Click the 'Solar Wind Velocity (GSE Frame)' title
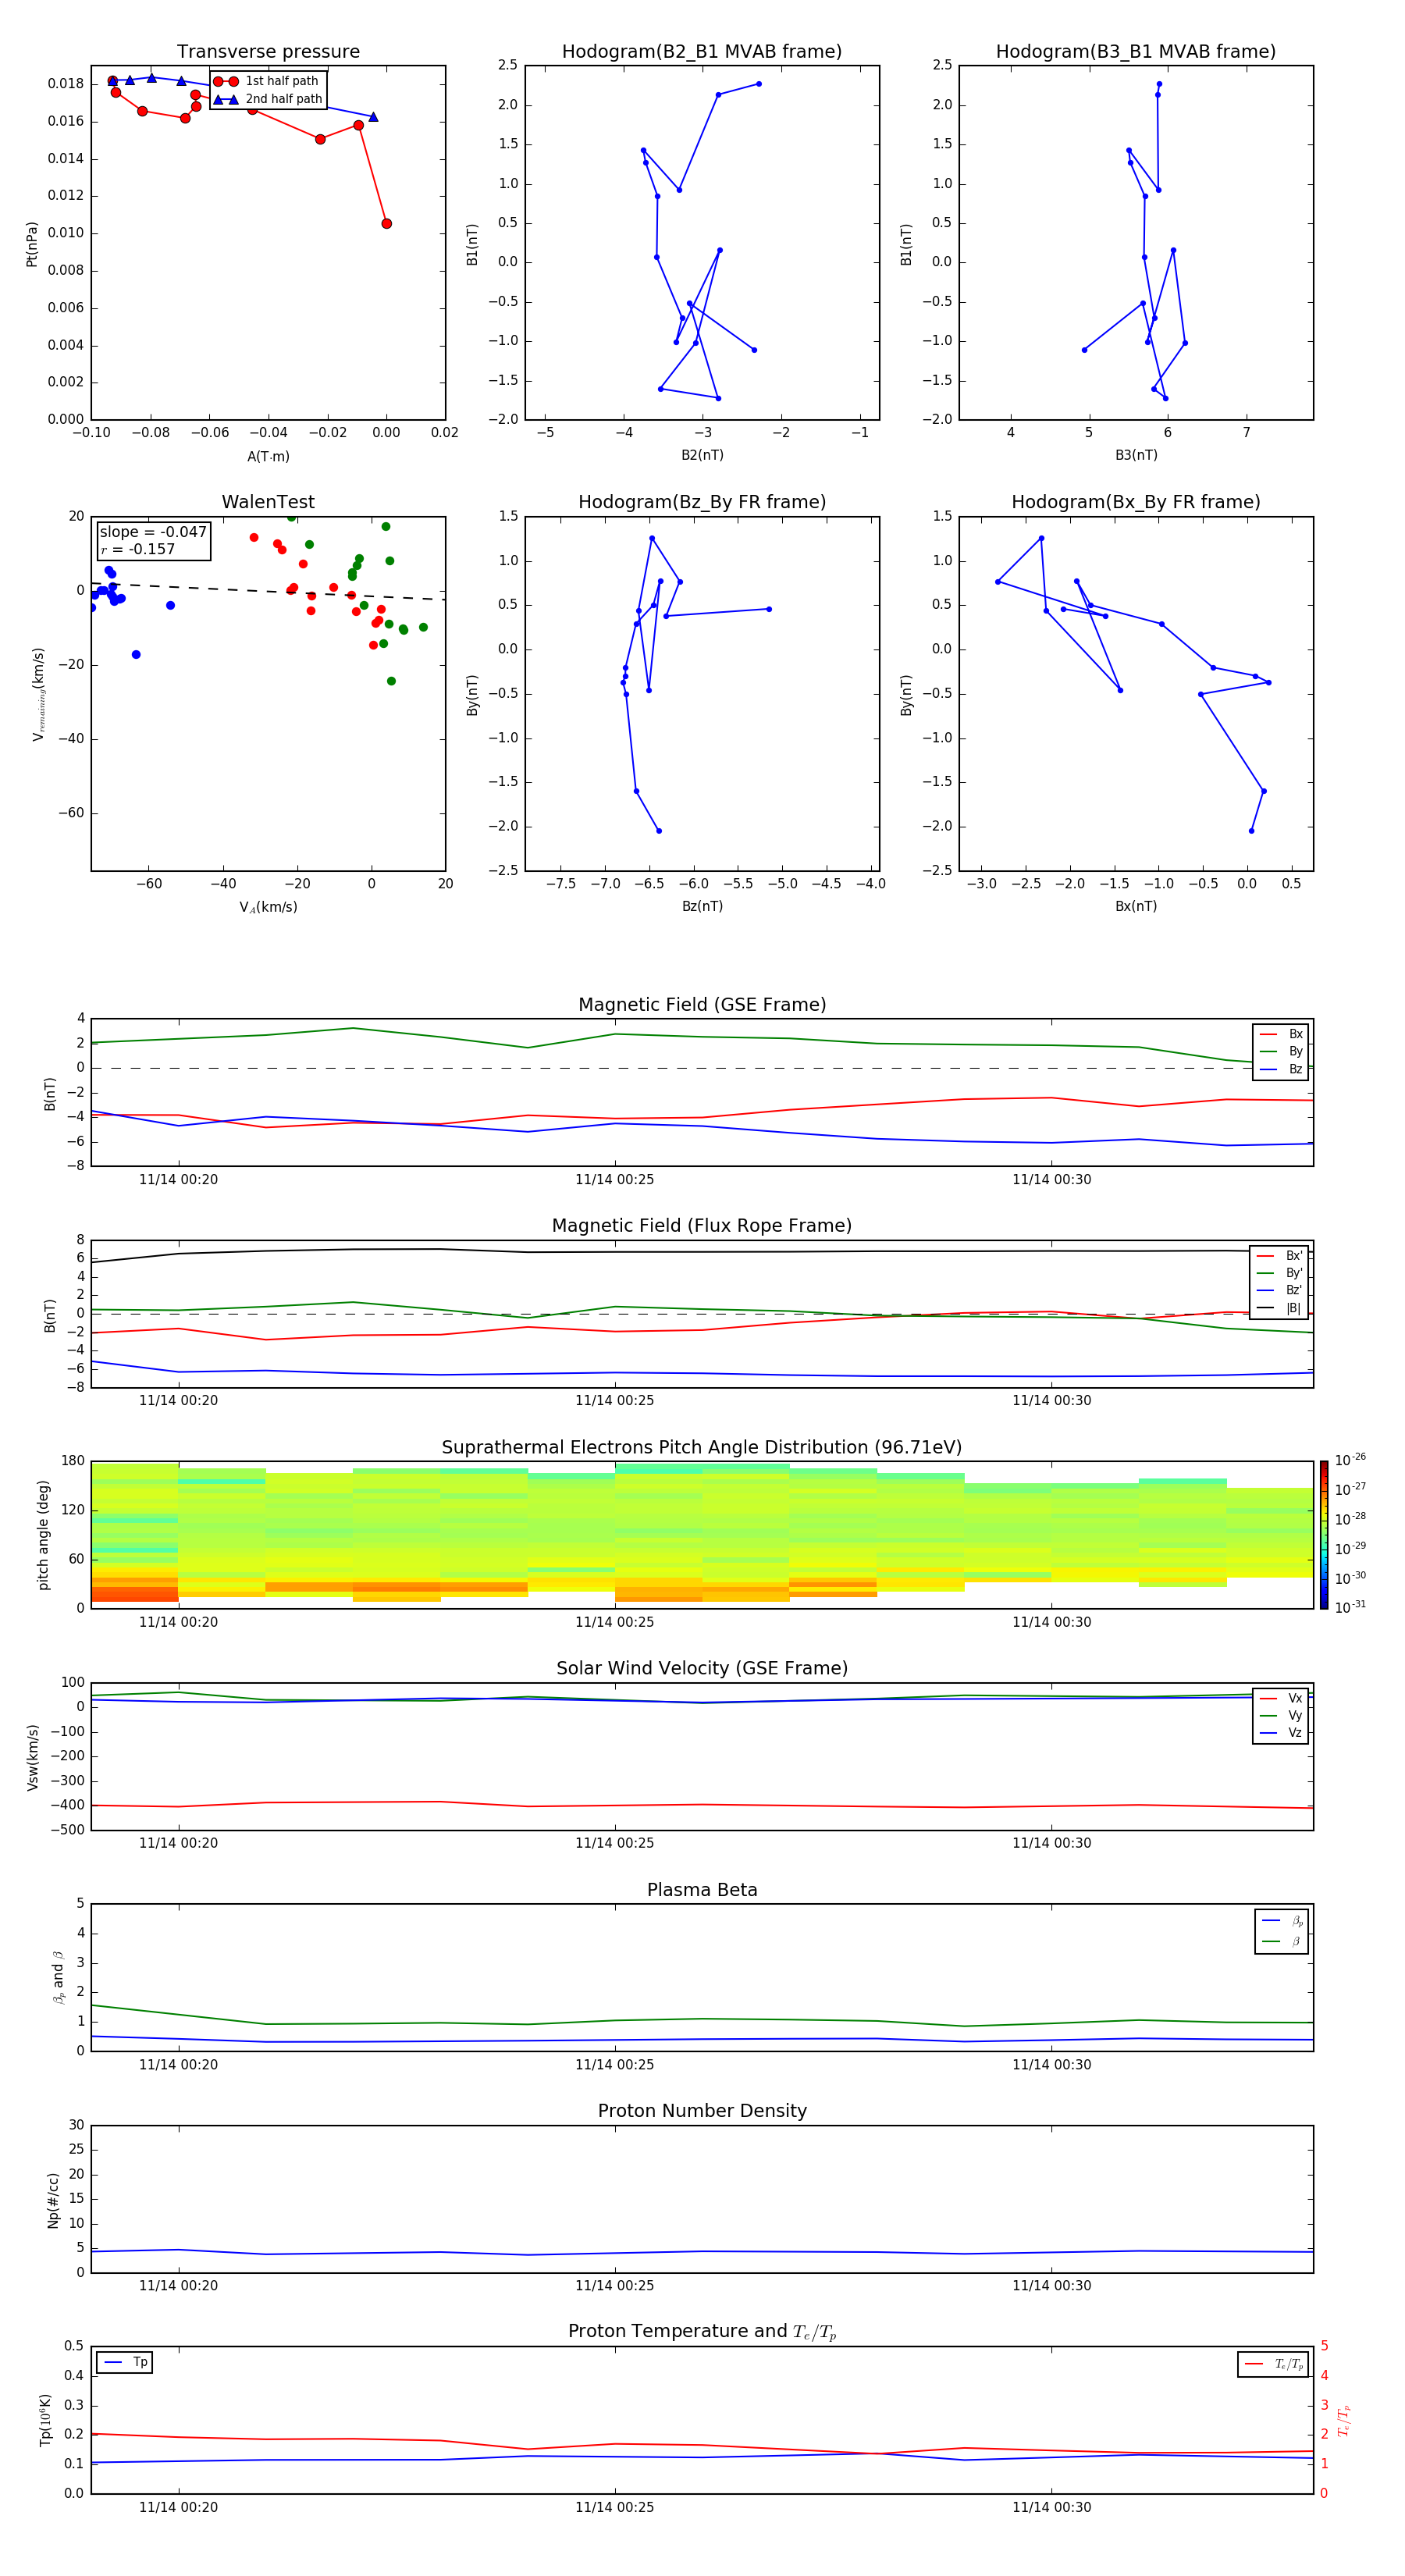Image resolution: width=1405 pixels, height=2576 pixels. 702,1668
